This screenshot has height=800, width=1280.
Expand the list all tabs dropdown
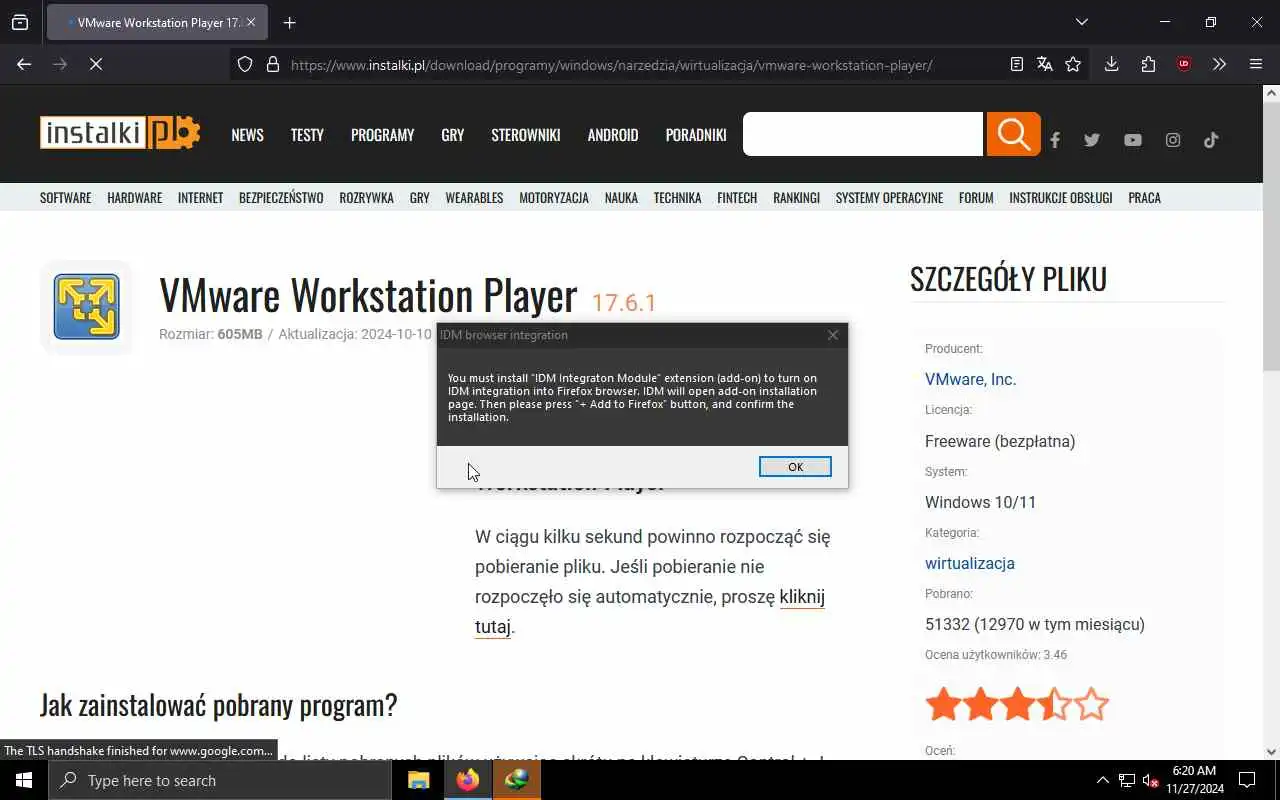pyautogui.click(x=1081, y=22)
